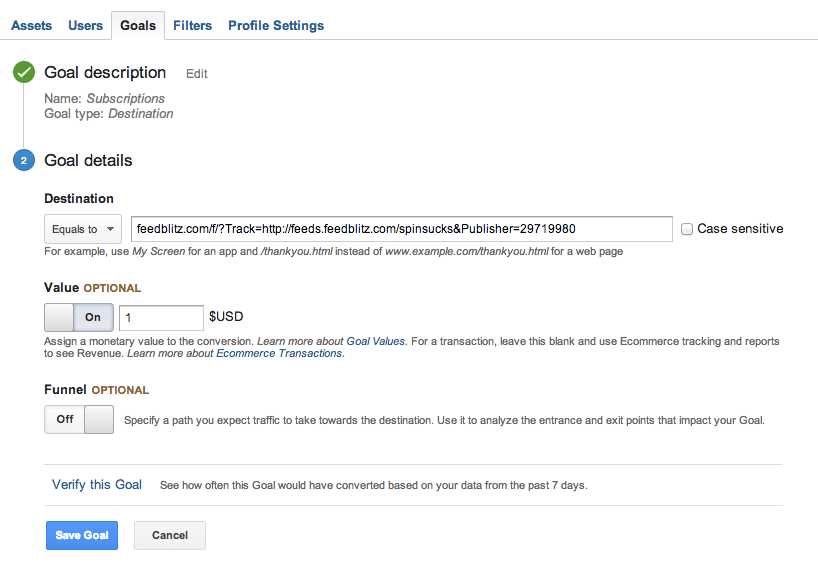Image resolution: width=818 pixels, height=570 pixels.
Task: Click into the Destination URL field
Action: pyautogui.click(x=401, y=229)
